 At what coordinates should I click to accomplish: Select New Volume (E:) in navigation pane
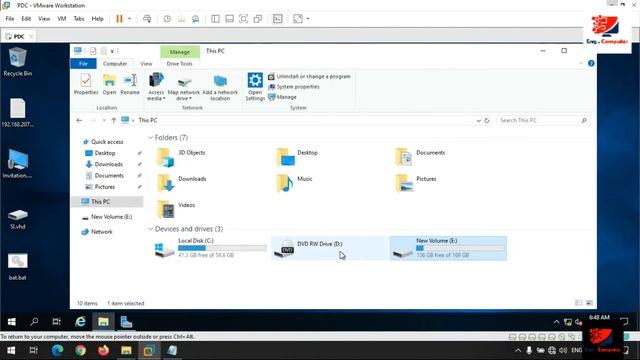pos(111,217)
